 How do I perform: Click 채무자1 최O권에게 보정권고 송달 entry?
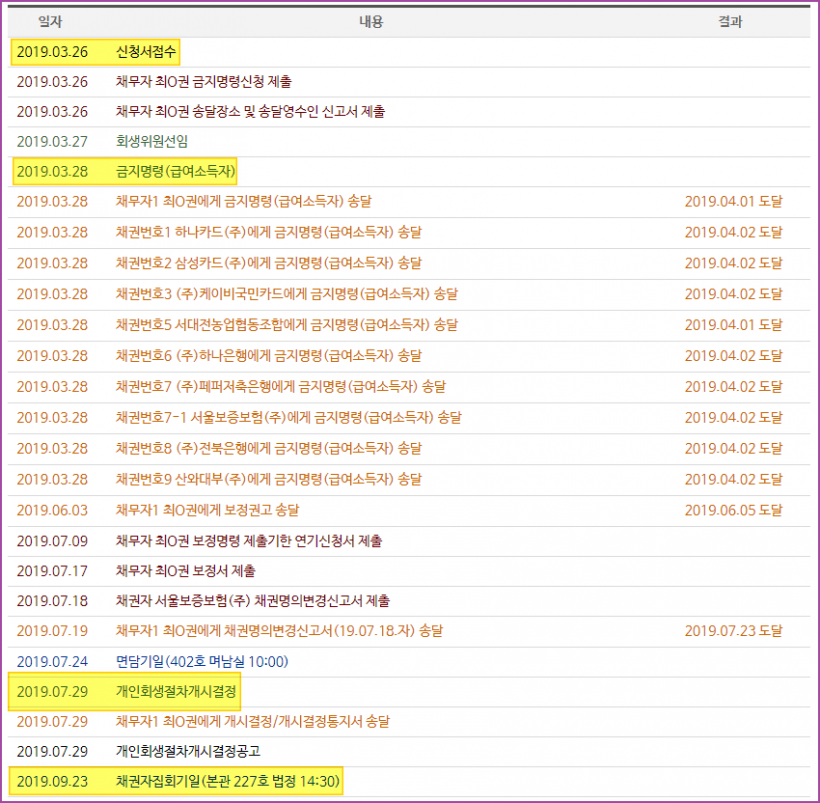coord(207,510)
